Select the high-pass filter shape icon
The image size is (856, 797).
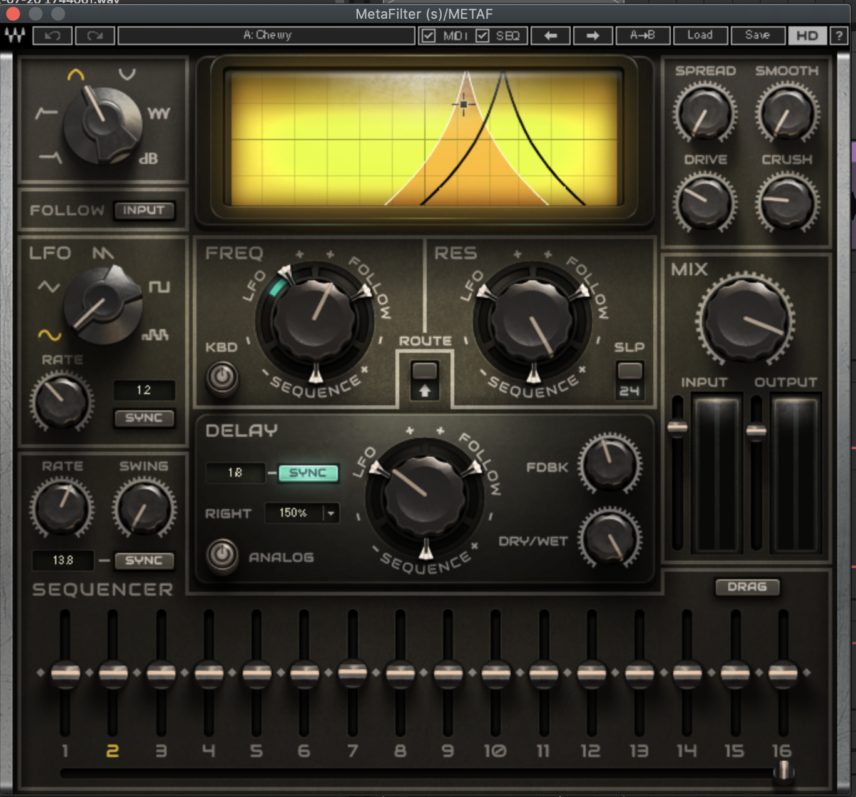(x=46, y=113)
